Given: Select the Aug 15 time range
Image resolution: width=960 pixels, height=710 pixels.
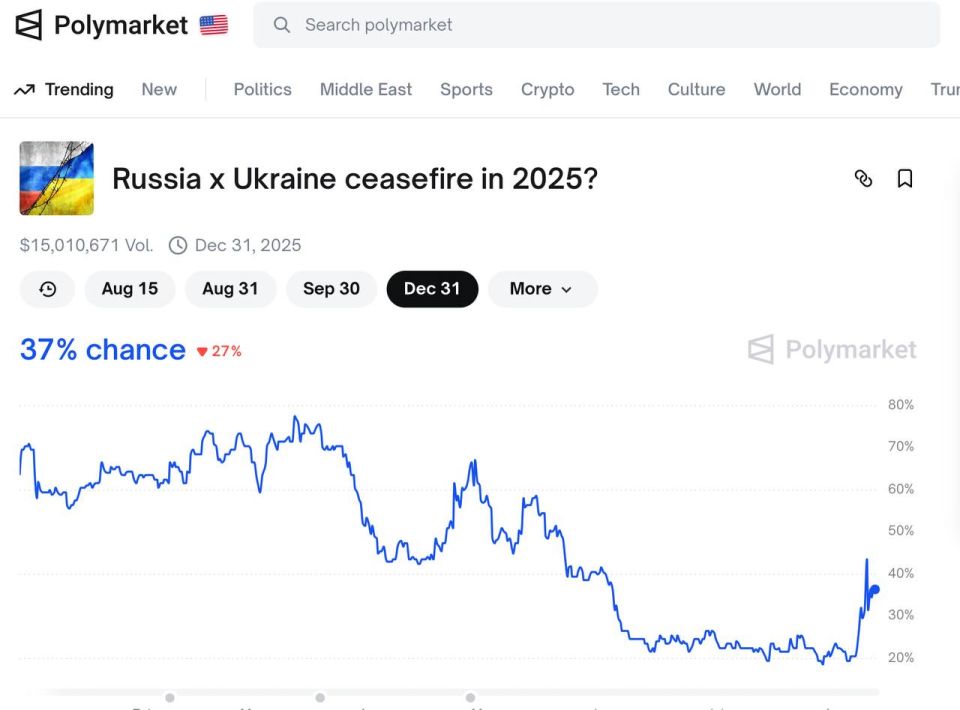Looking at the screenshot, I should 130,289.
